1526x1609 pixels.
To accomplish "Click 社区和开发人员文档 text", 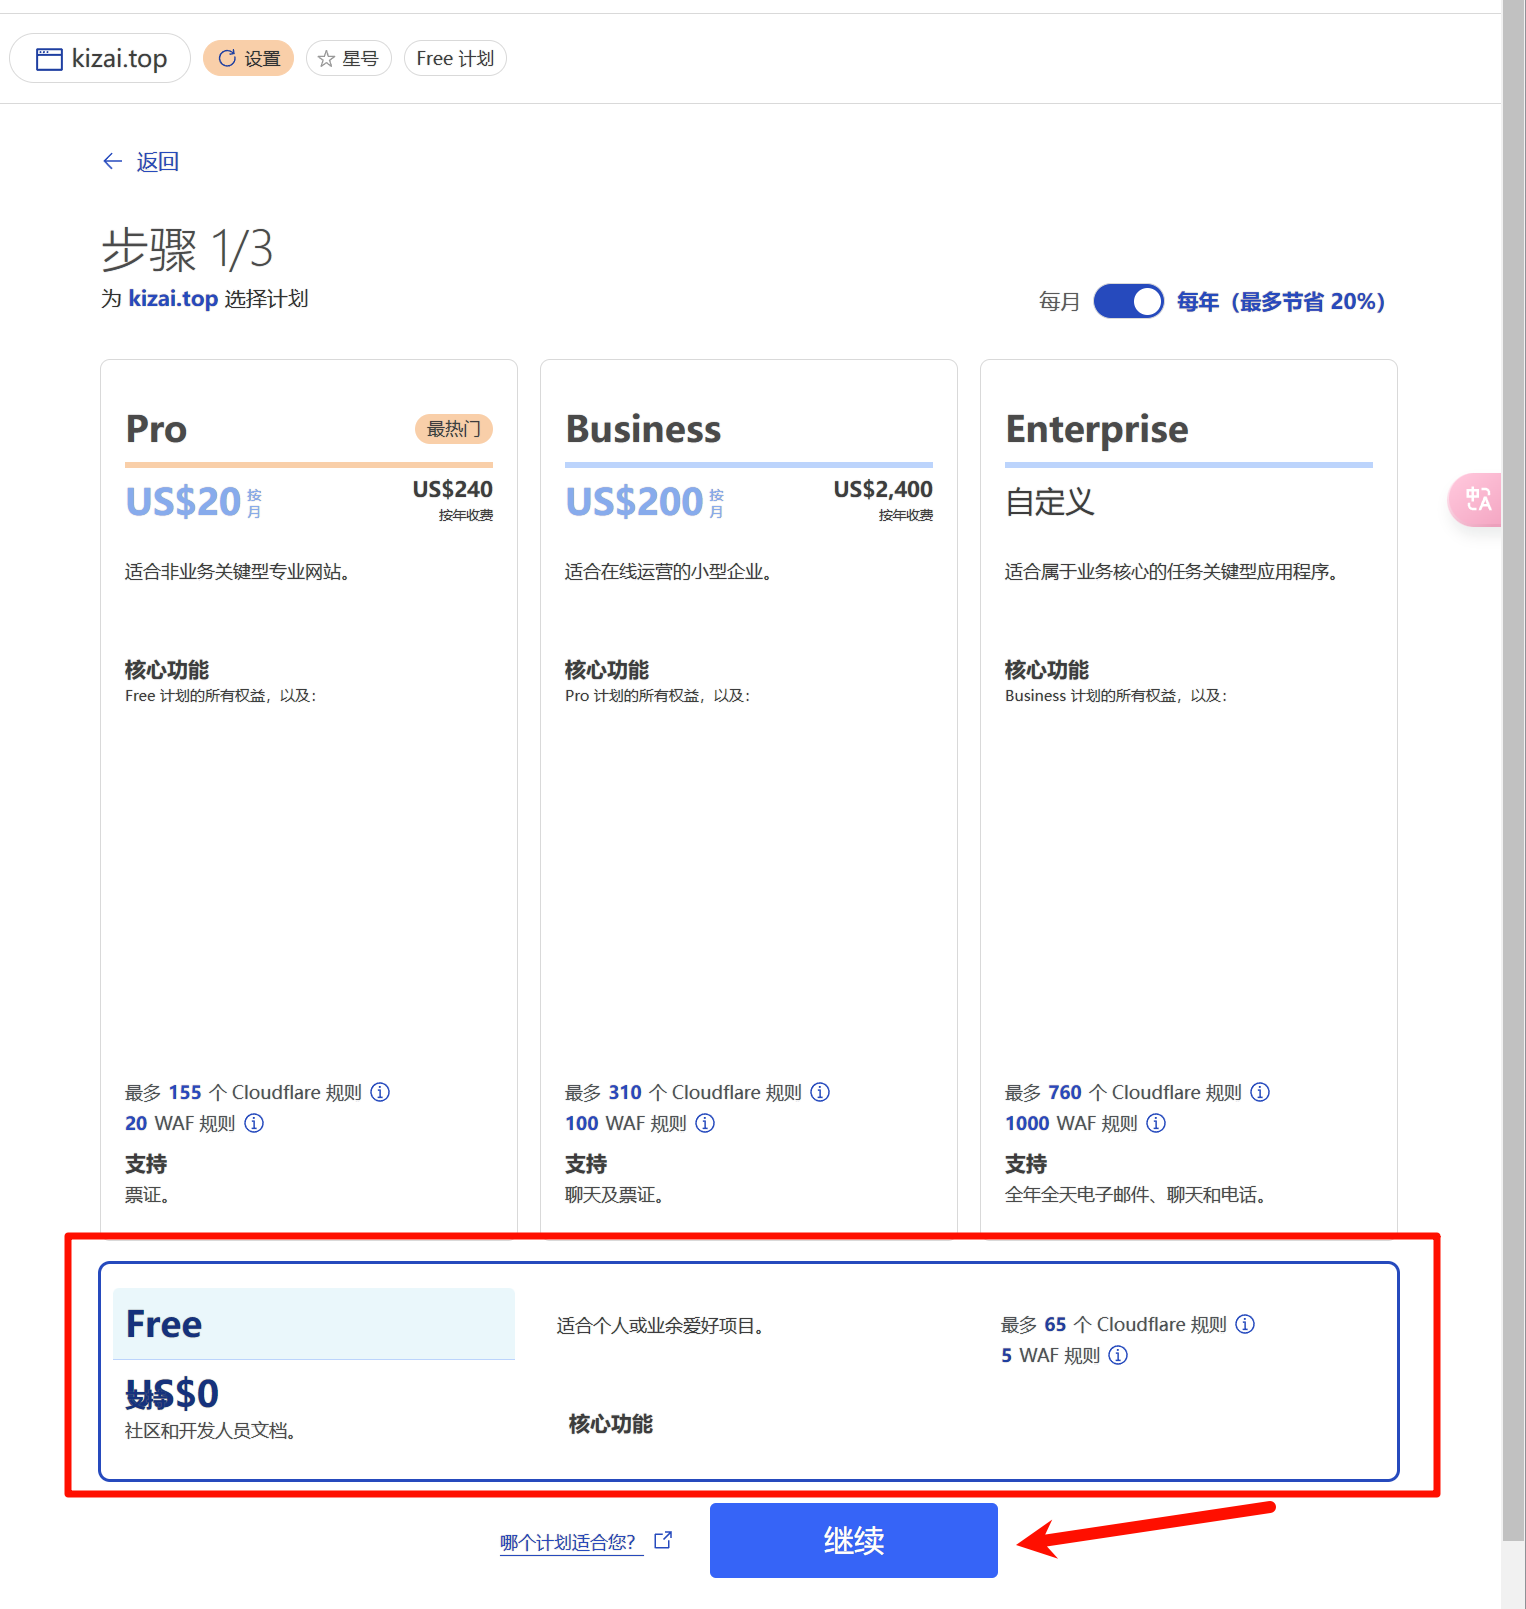I will [x=210, y=1431].
